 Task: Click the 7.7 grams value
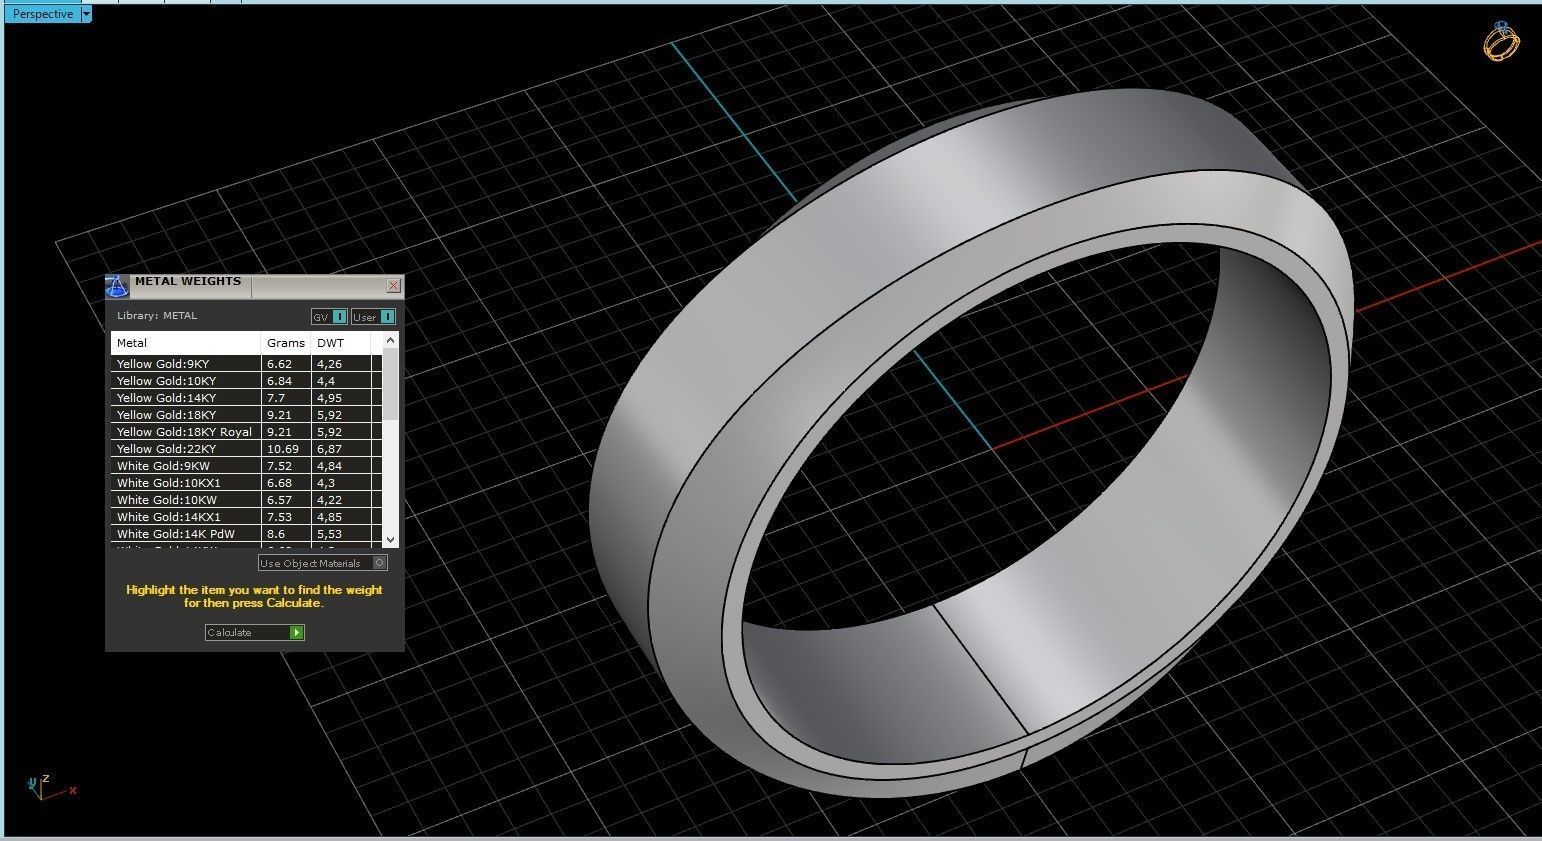[275, 398]
